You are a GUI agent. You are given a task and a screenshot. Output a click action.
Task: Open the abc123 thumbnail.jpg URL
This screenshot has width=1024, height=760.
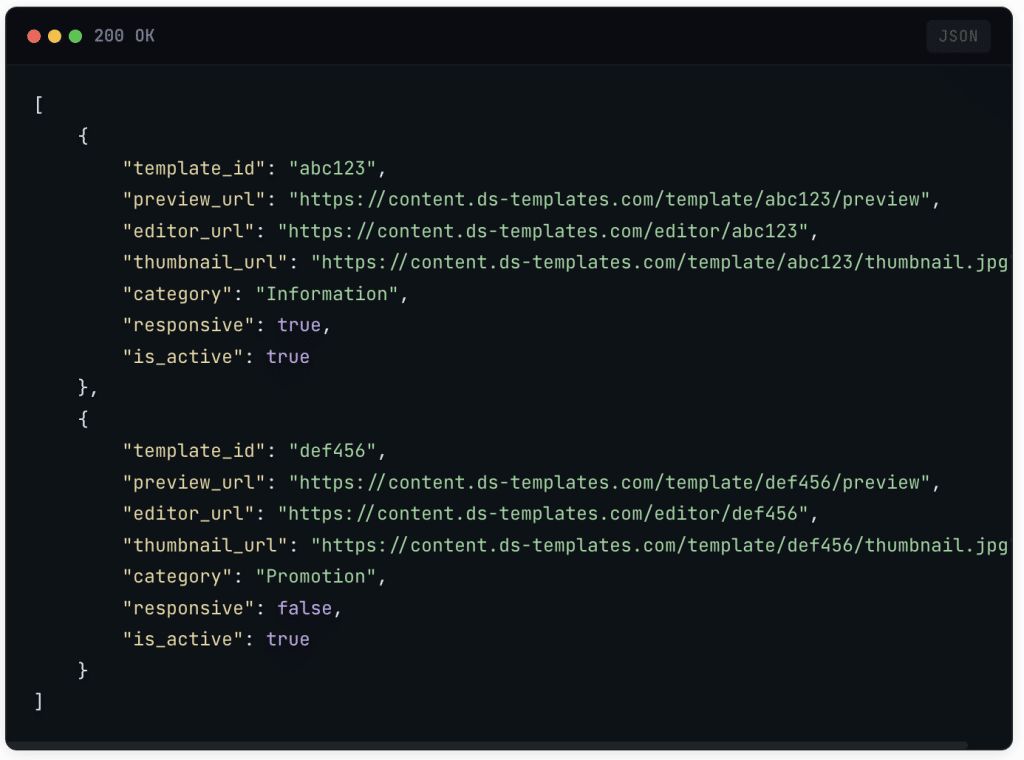[x=658, y=262]
